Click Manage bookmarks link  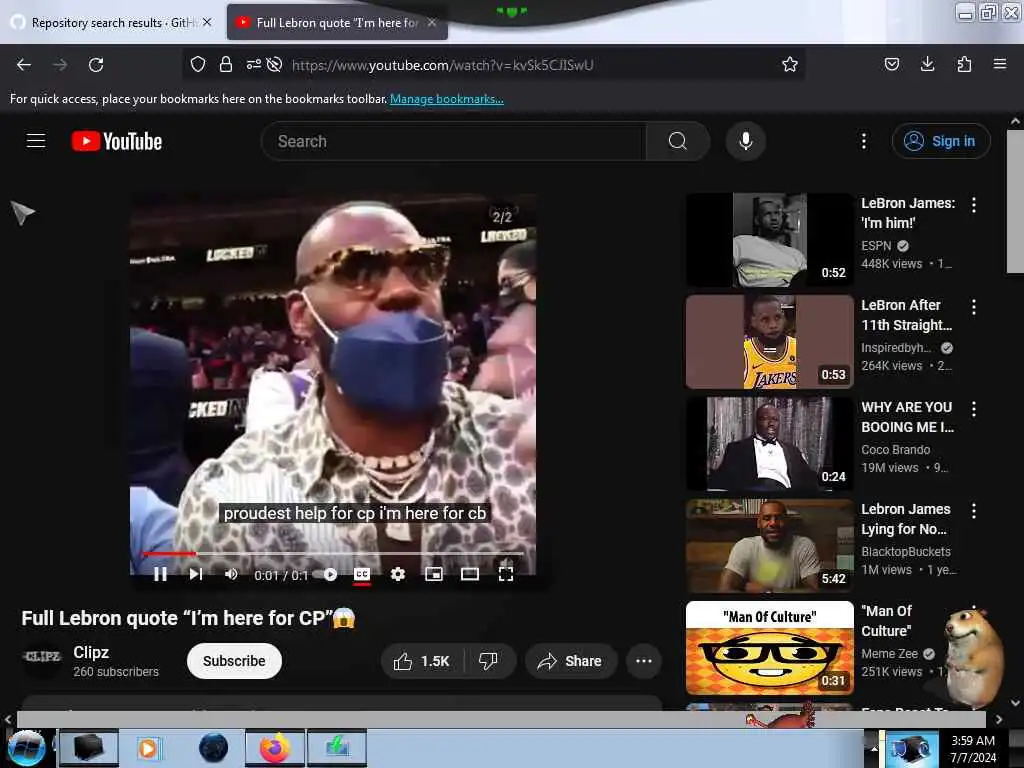pos(447,99)
